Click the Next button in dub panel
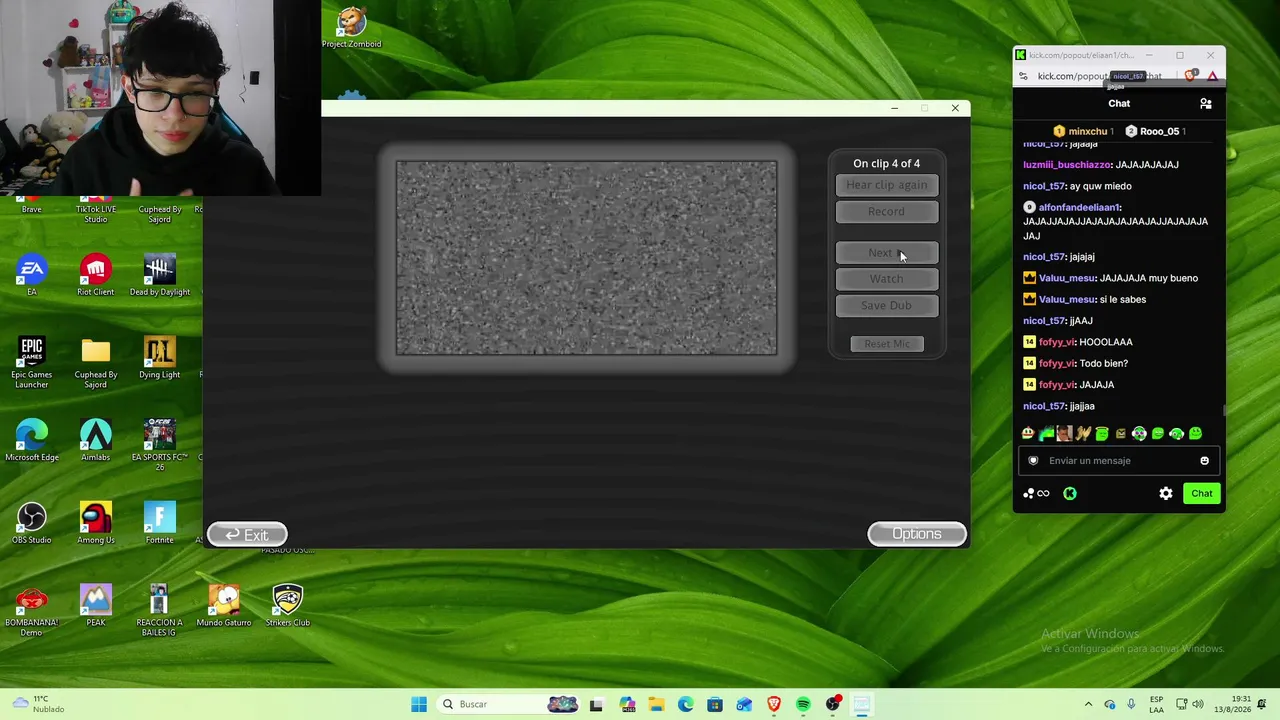 pyautogui.click(x=887, y=253)
